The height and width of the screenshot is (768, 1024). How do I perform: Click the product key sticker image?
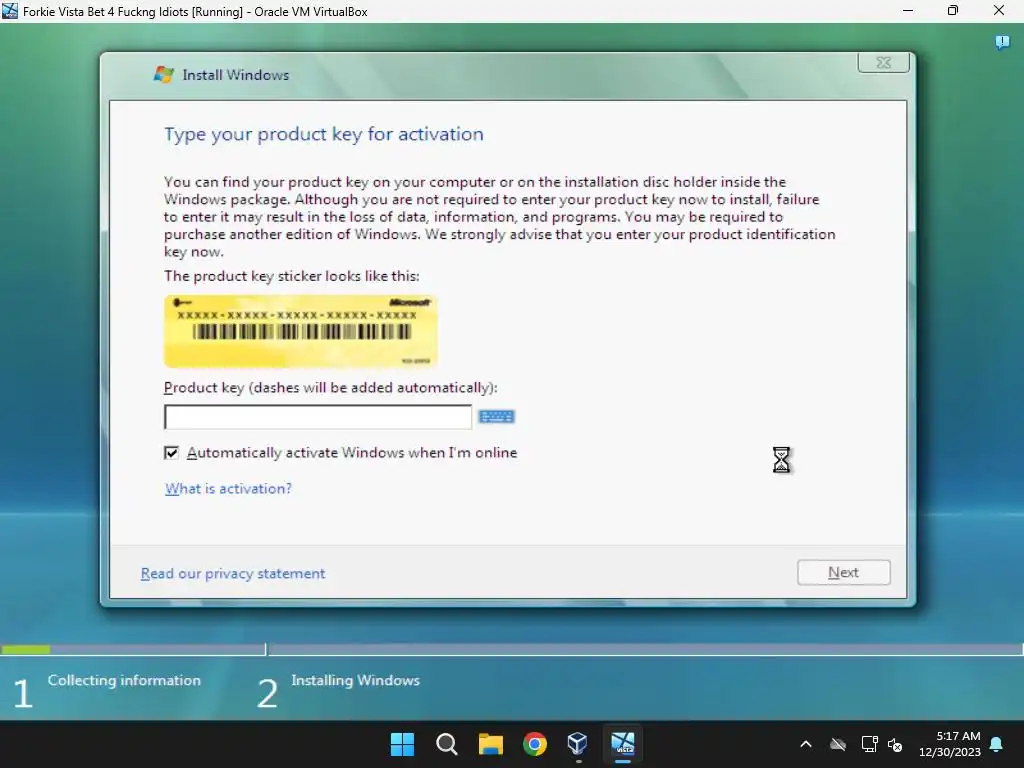[300, 331]
